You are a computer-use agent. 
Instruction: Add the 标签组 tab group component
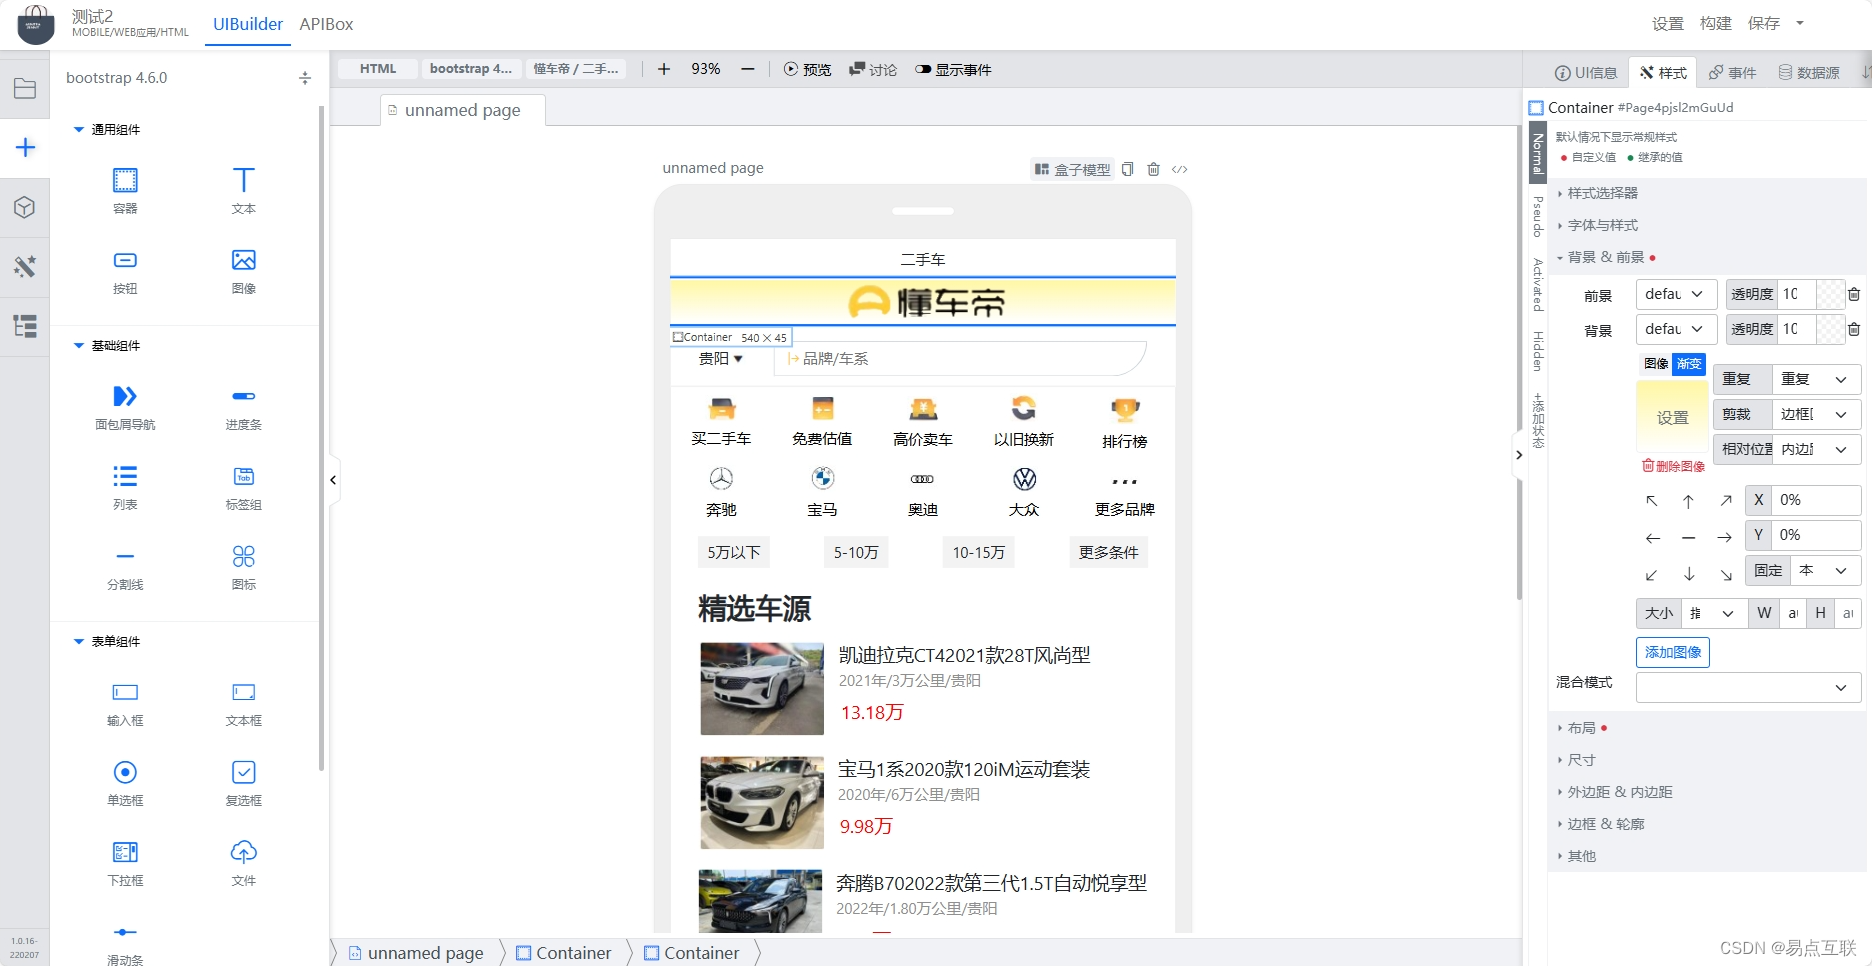click(x=244, y=487)
